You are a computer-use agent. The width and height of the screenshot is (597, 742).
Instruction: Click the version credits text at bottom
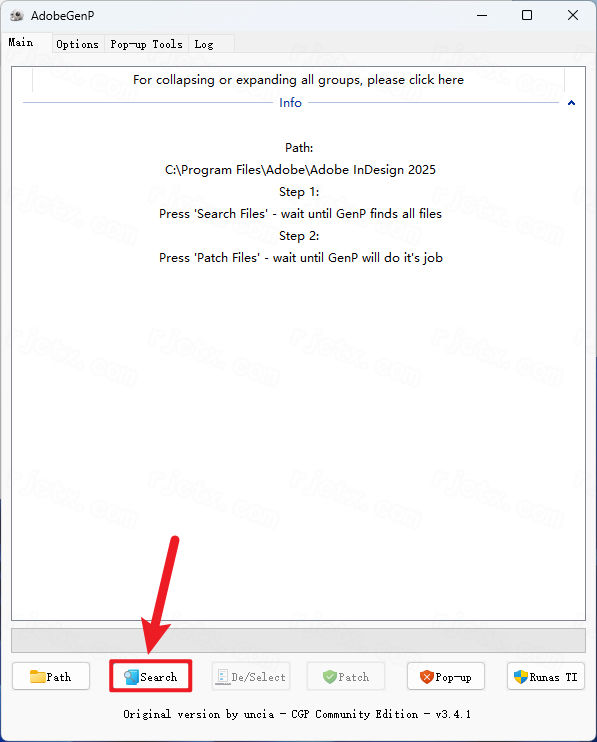point(298,714)
